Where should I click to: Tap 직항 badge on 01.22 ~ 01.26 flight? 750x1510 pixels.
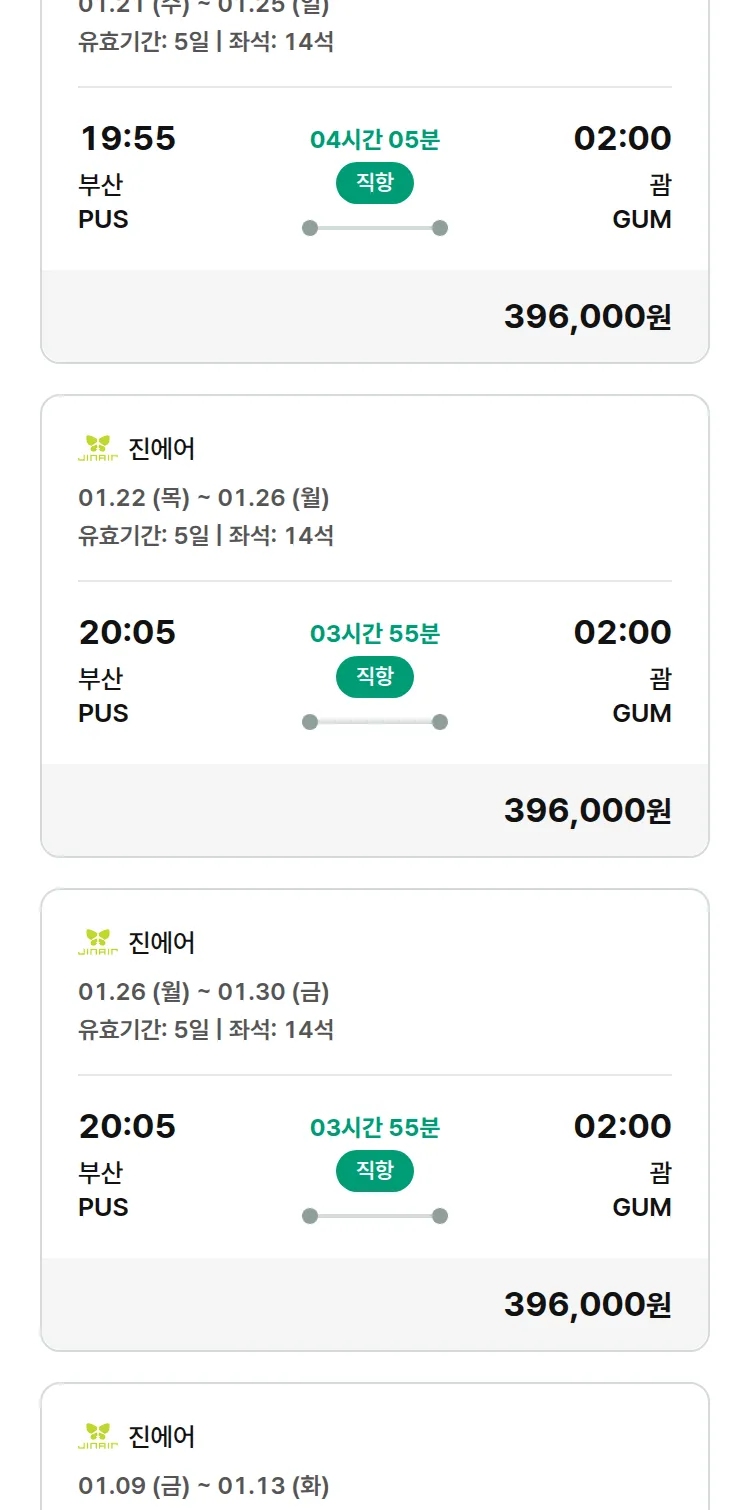click(x=374, y=677)
